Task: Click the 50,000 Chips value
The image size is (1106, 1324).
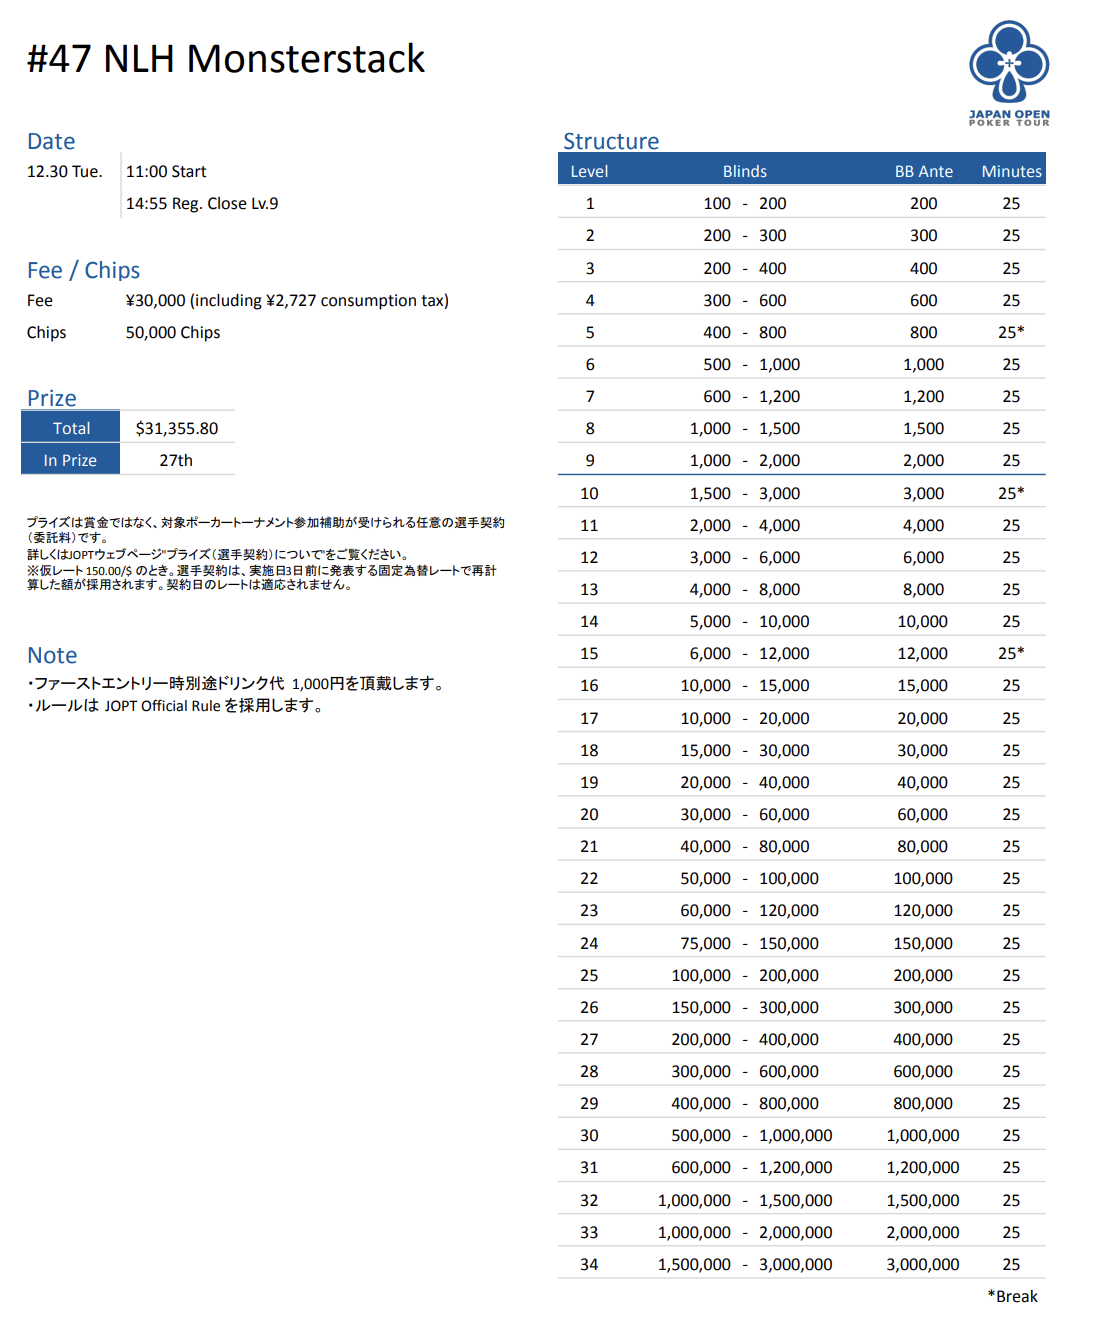Action: (x=173, y=333)
